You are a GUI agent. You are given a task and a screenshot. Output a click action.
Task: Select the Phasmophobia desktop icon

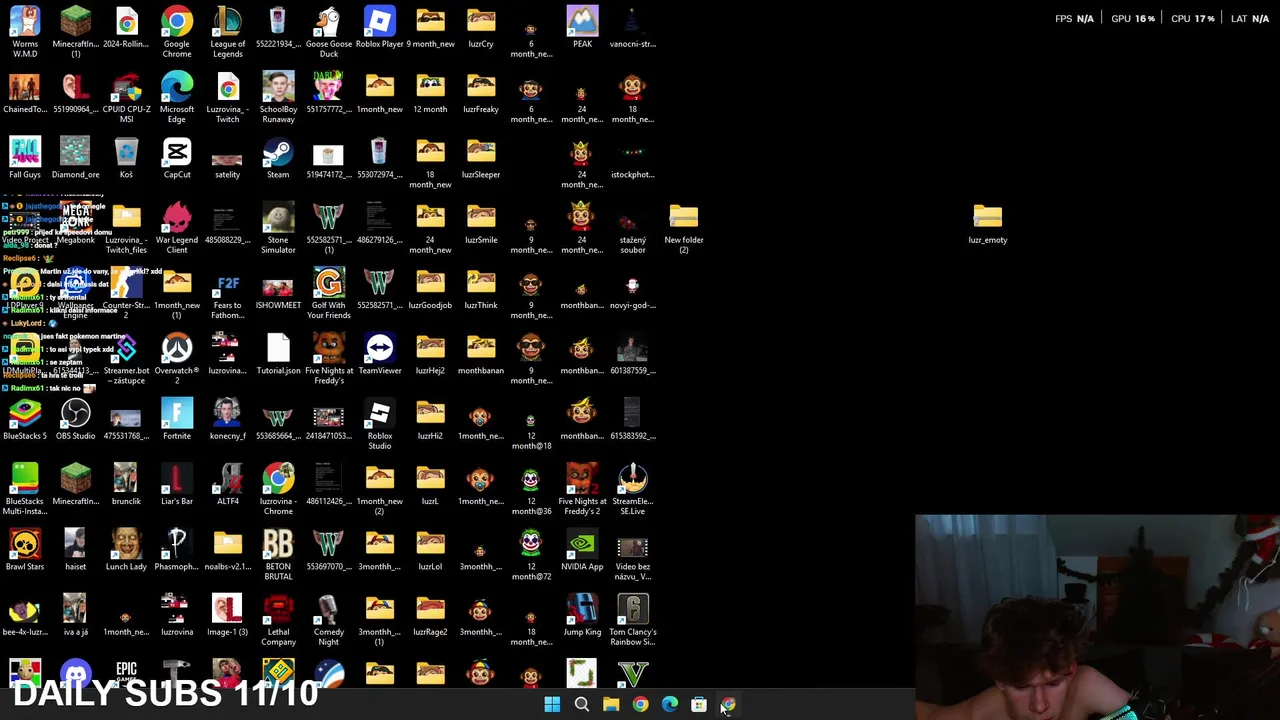coord(177,549)
